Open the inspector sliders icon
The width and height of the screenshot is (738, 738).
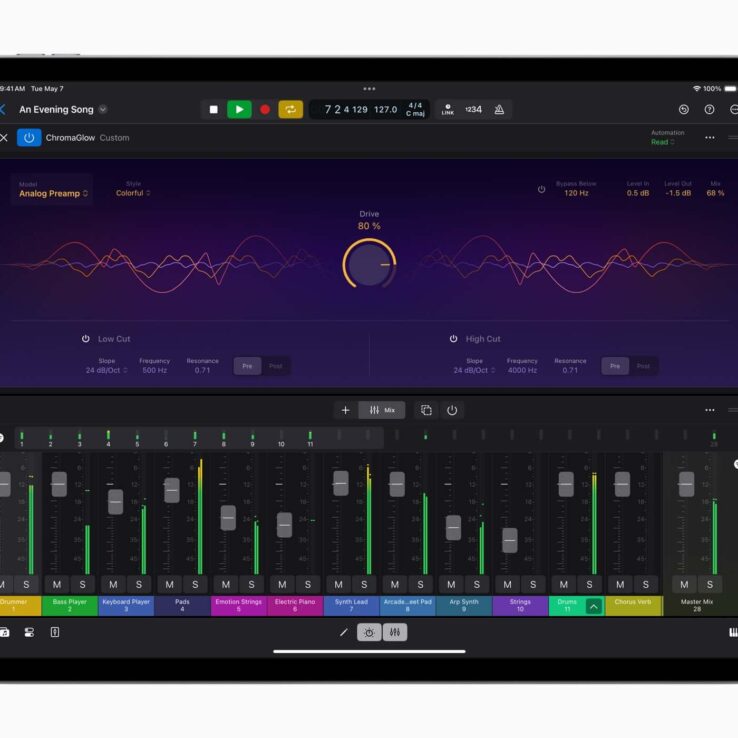click(x=29, y=633)
